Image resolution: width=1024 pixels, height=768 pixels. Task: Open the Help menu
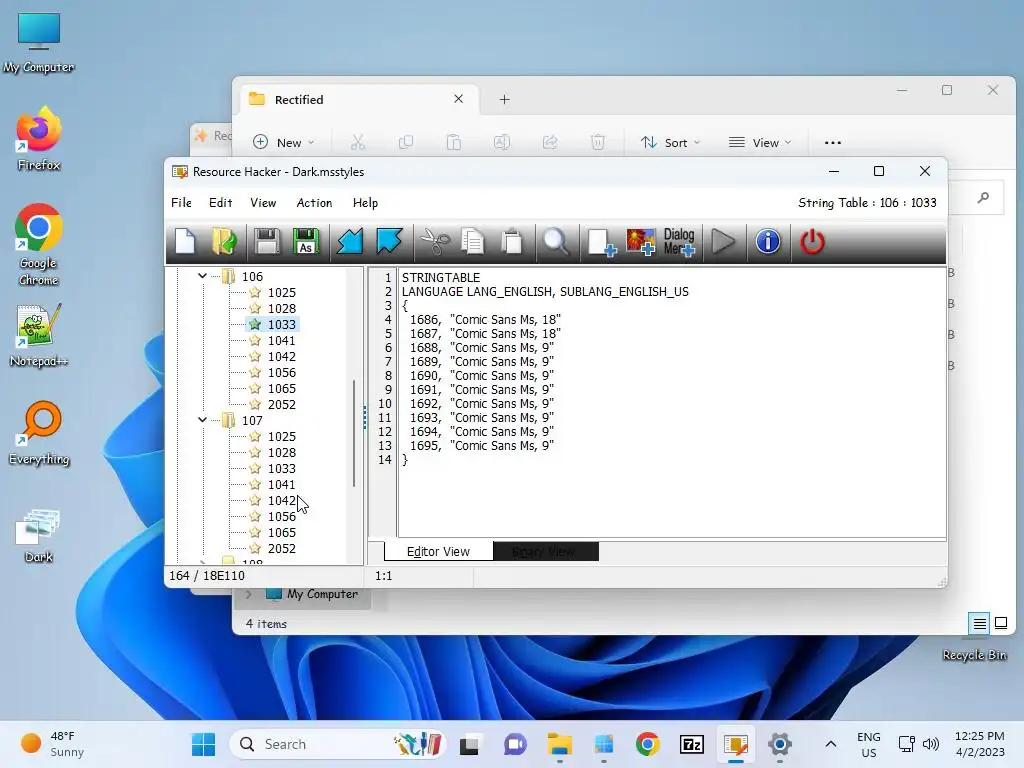[x=365, y=203]
